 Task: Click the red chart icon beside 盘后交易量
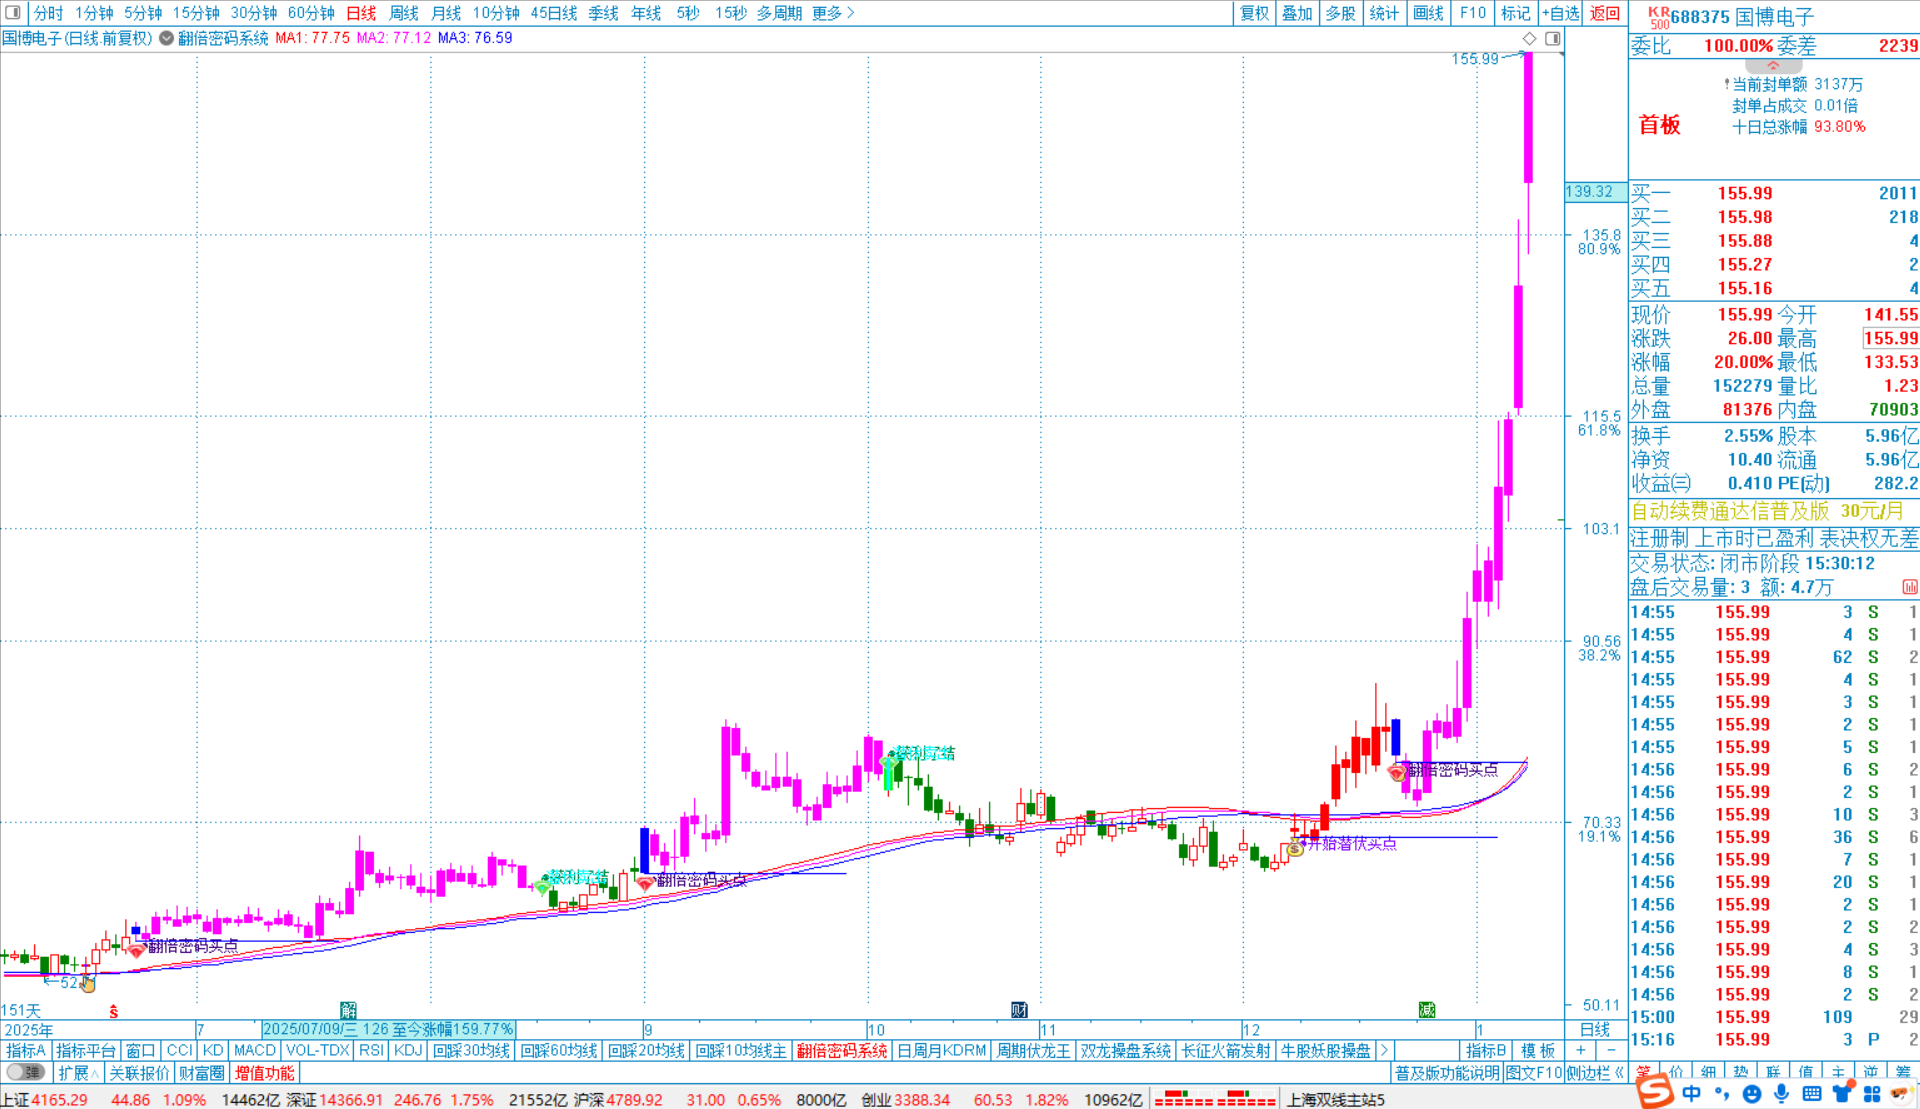point(1909,587)
